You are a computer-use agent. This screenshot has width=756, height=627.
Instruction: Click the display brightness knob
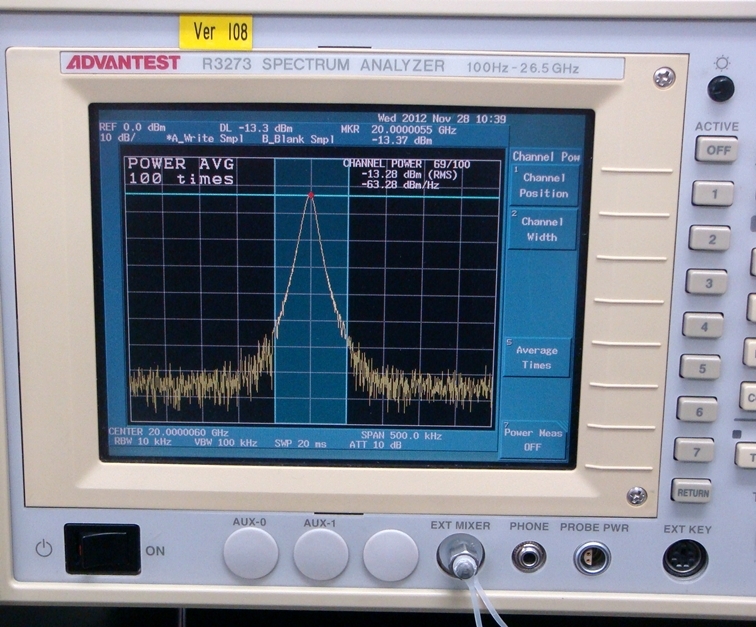click(x=721, y=89)
